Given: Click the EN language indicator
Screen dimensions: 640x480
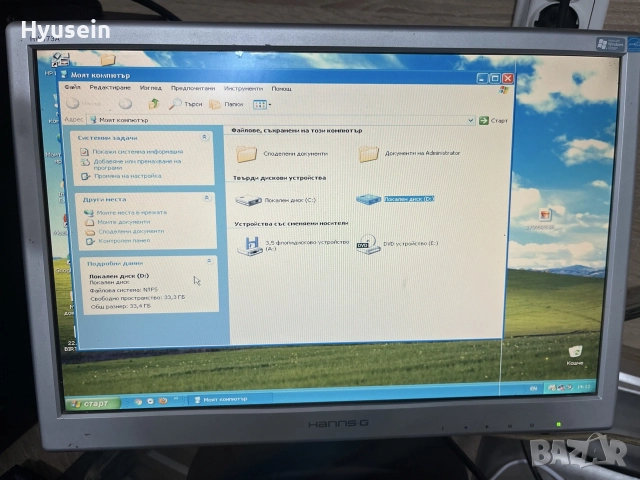Looking at the screenshot, I should [533, 389].
